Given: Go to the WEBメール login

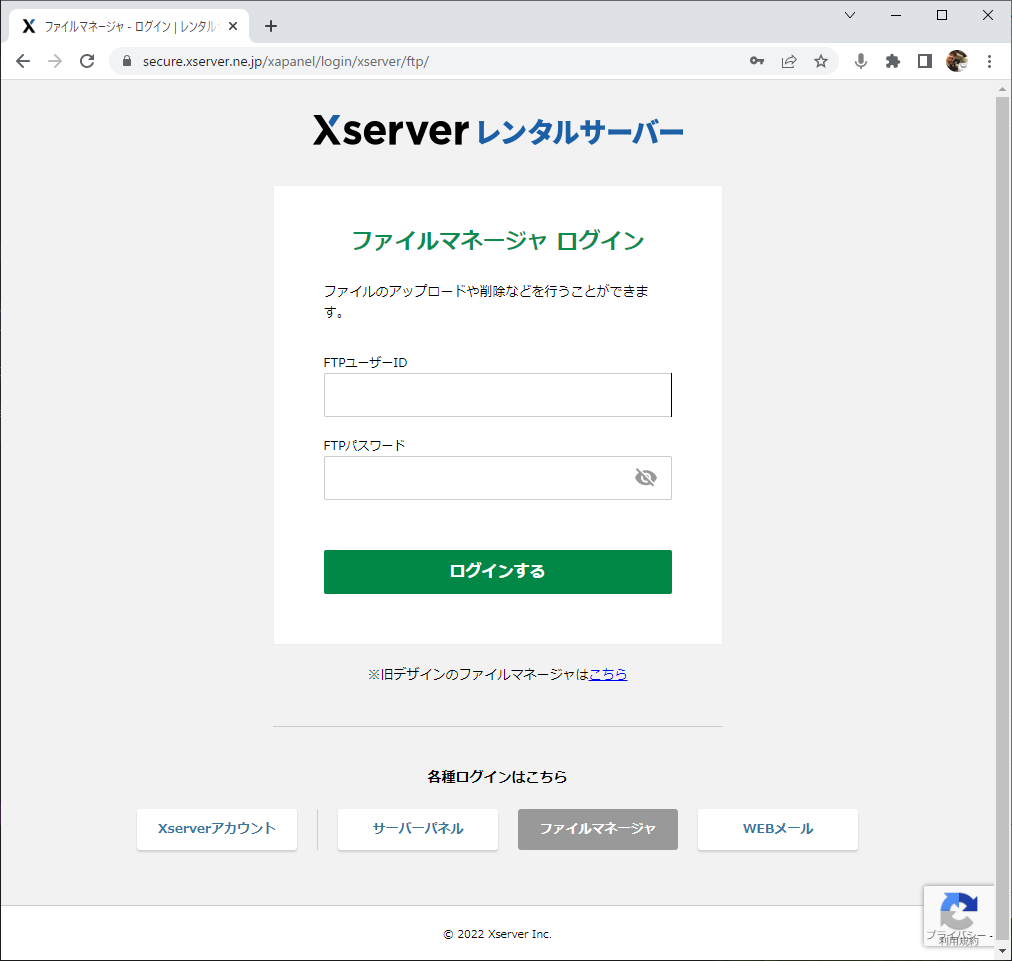Looking at the screenshot, I should tap(778, 829).
